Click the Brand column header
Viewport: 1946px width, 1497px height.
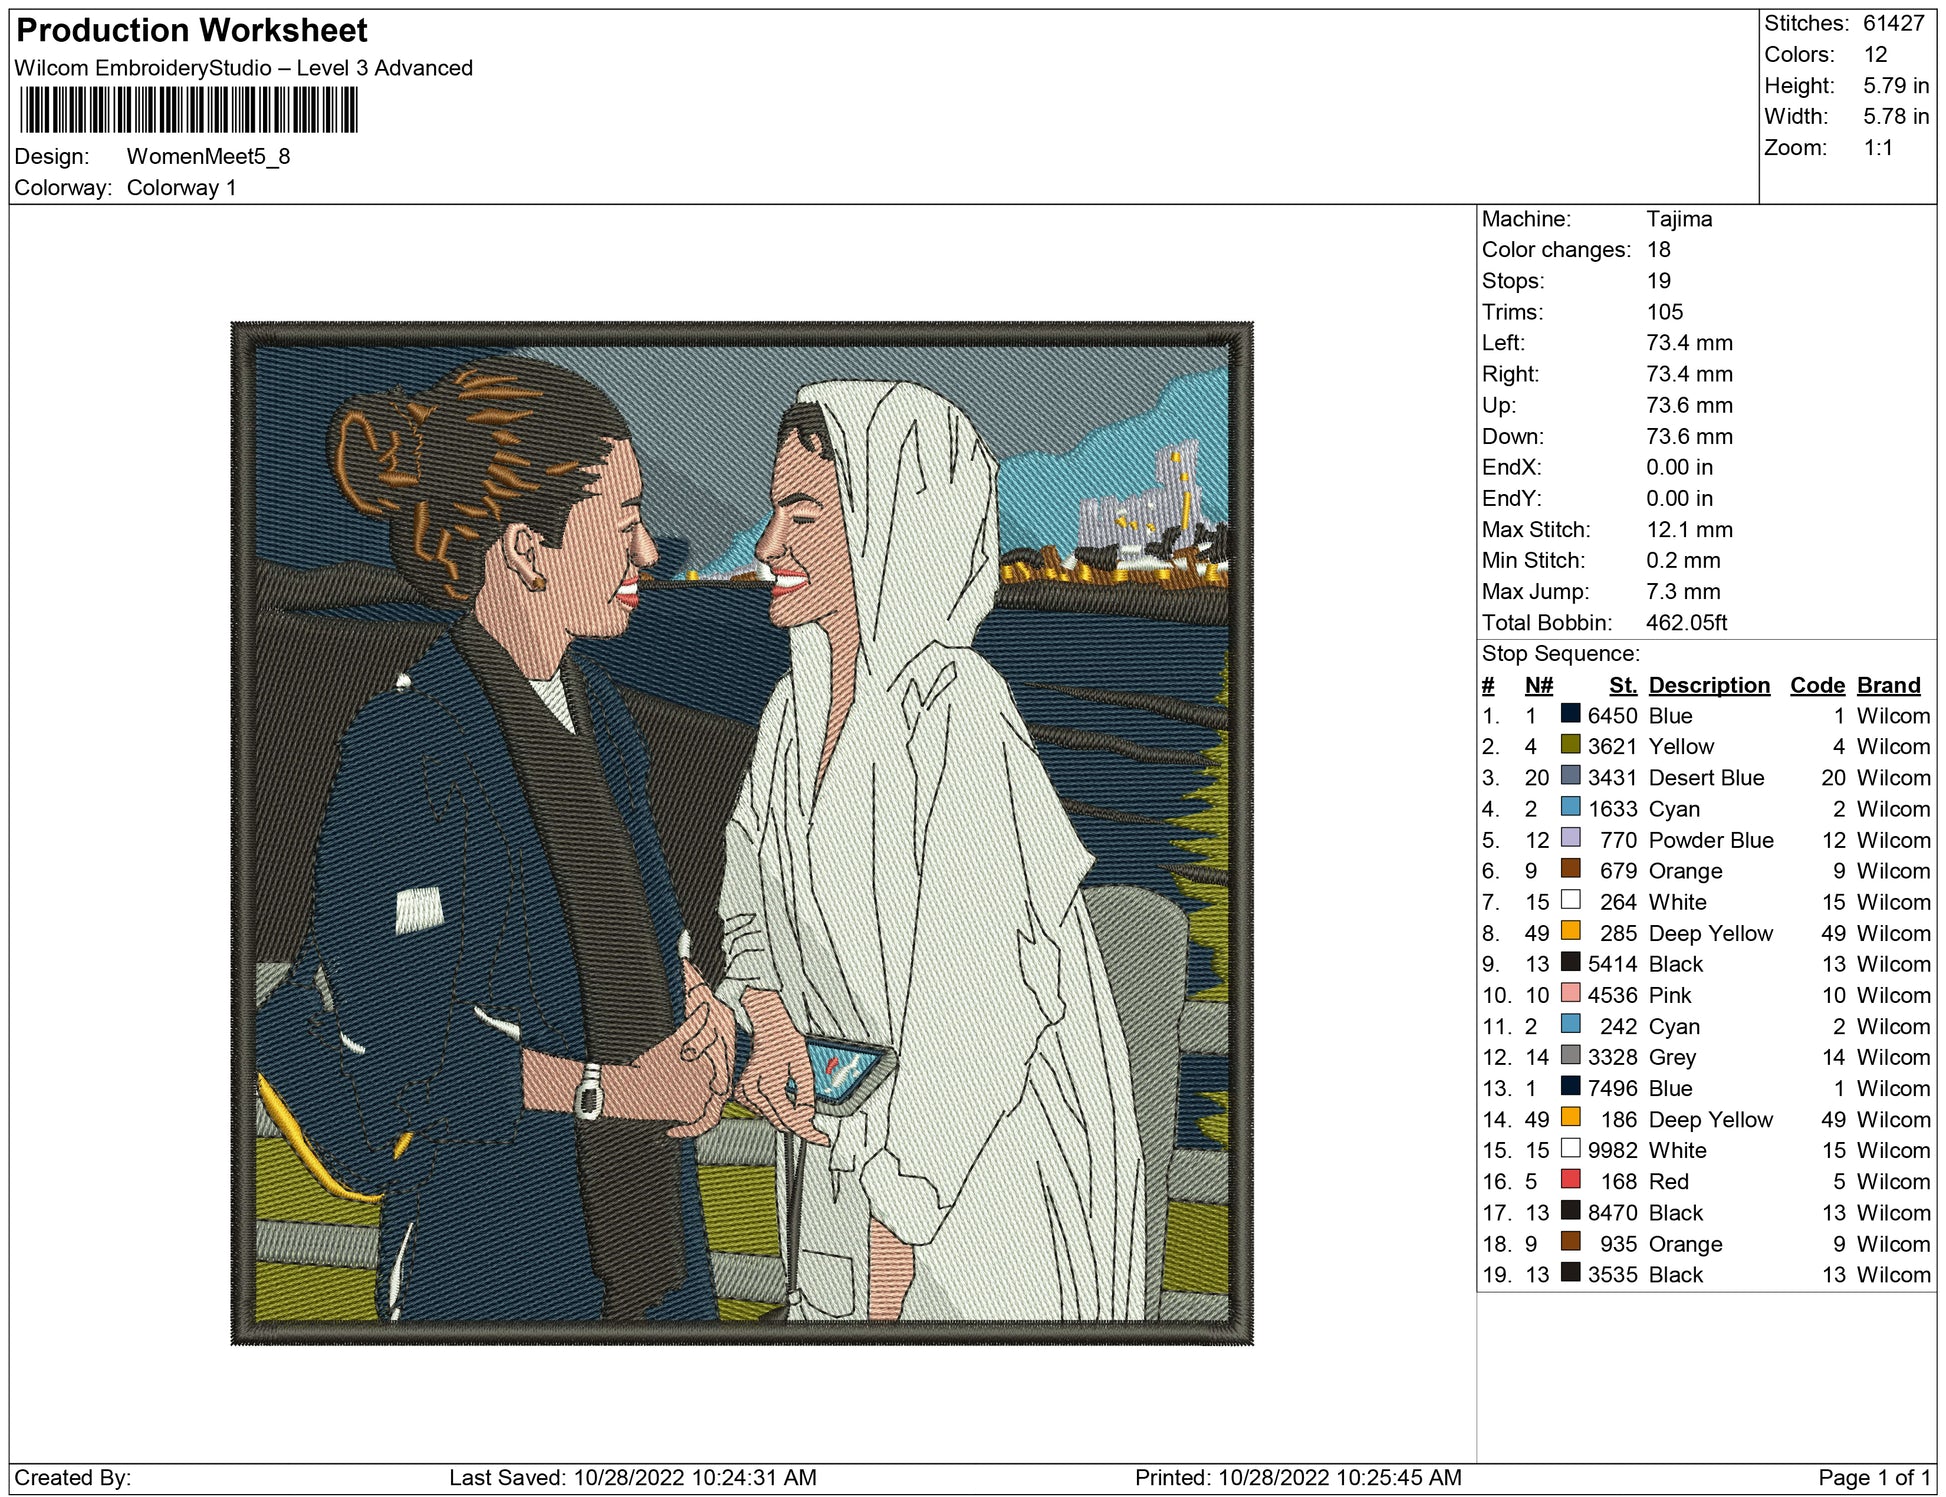1888,685
